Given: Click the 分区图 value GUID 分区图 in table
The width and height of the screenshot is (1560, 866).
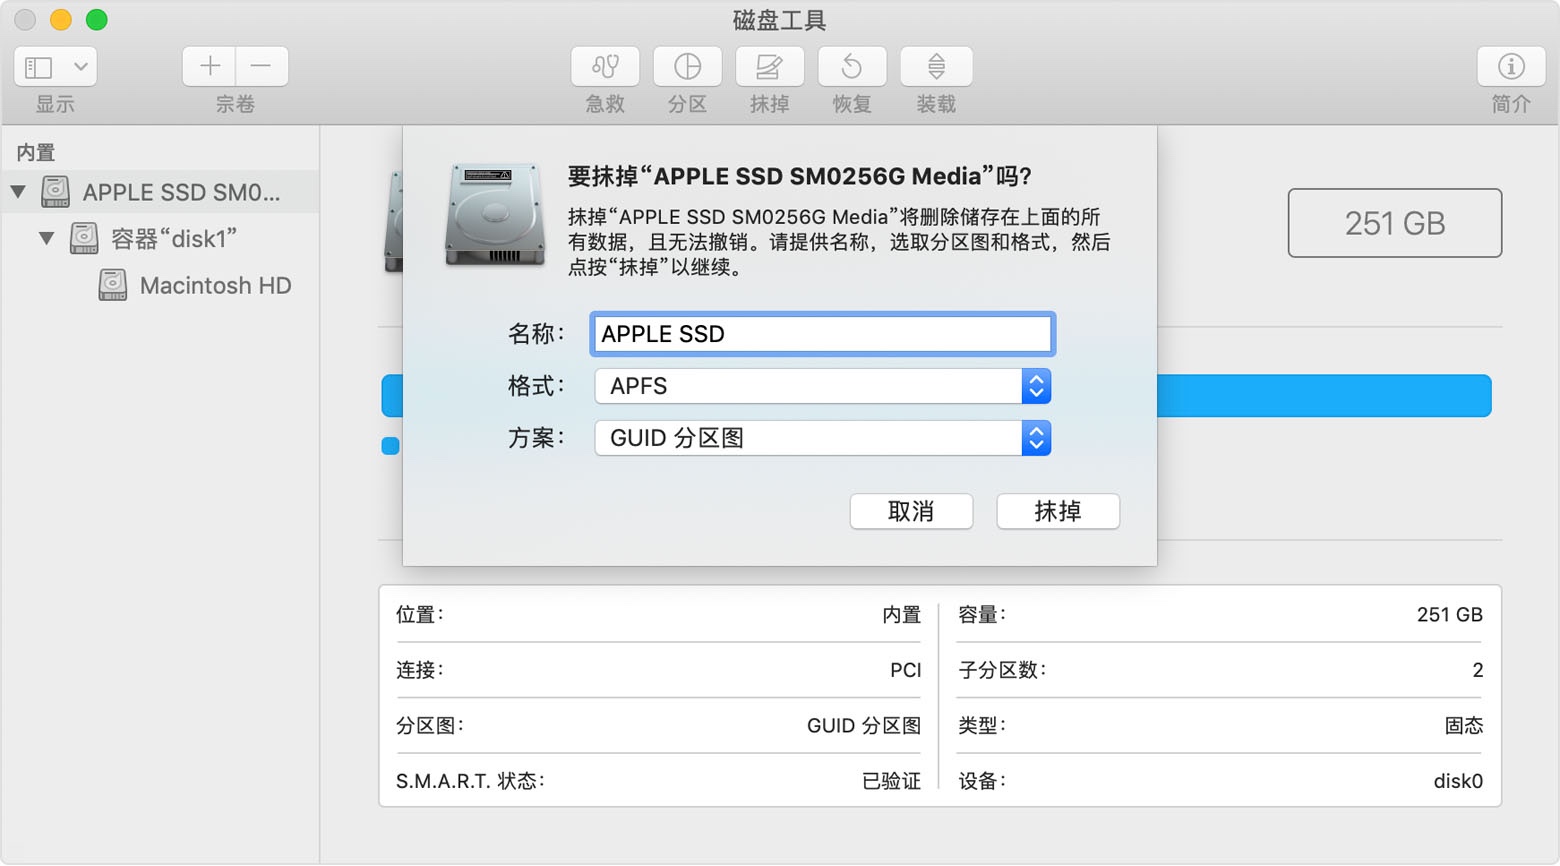Looking at the screenshot, I should pyautogui.click(x=864, y=726).
